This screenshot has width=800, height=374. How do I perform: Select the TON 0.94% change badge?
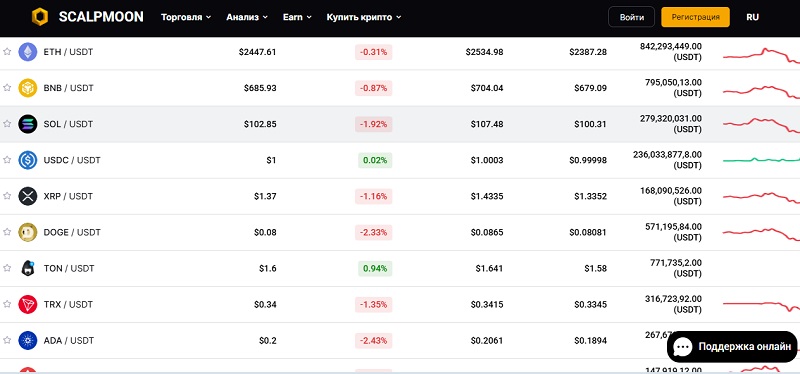(x=375, y=268)
